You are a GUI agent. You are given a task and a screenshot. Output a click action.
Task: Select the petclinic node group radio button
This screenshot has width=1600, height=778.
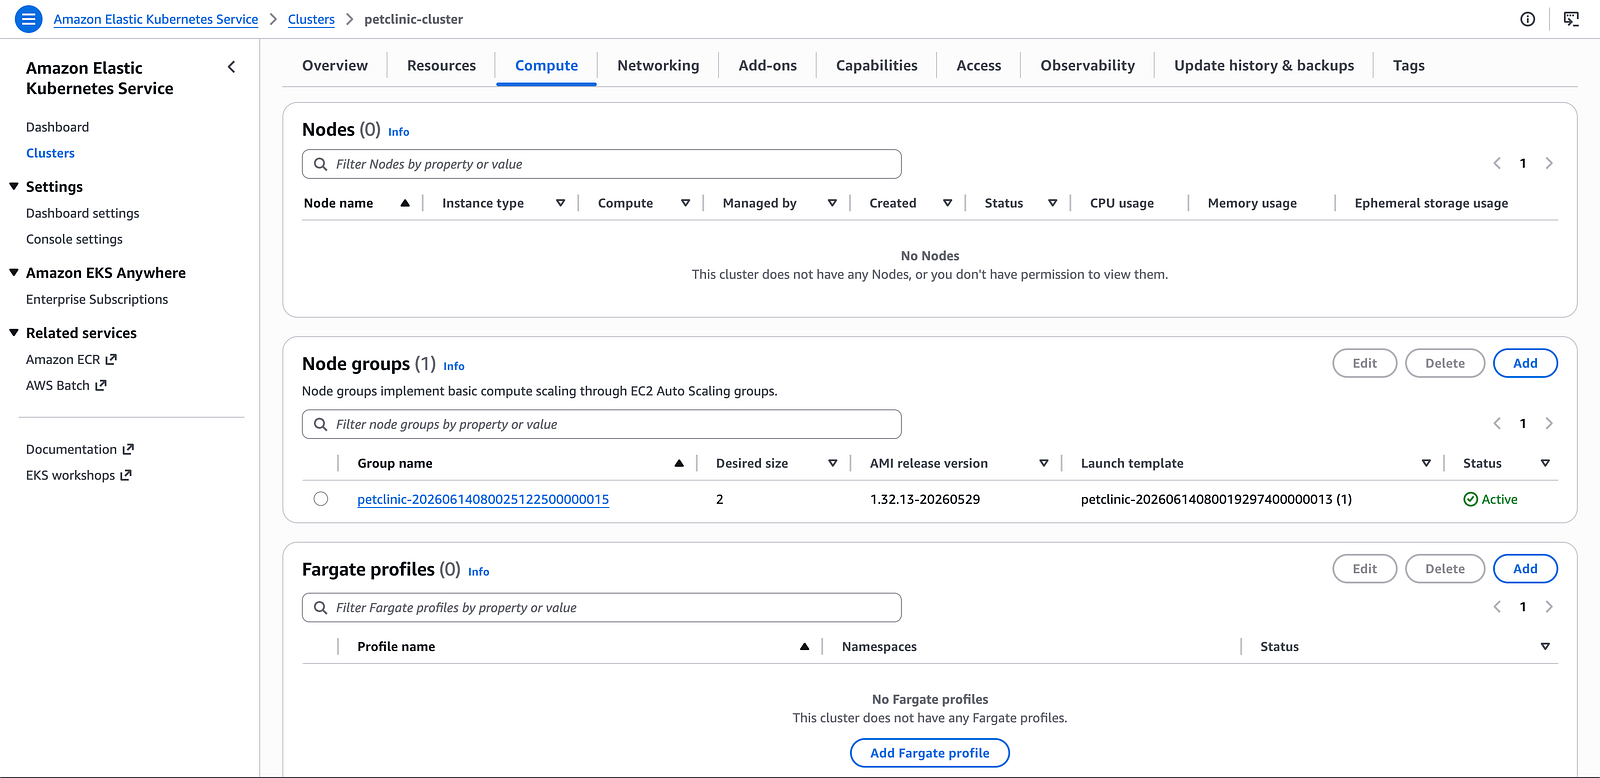(x=321, y=499)
